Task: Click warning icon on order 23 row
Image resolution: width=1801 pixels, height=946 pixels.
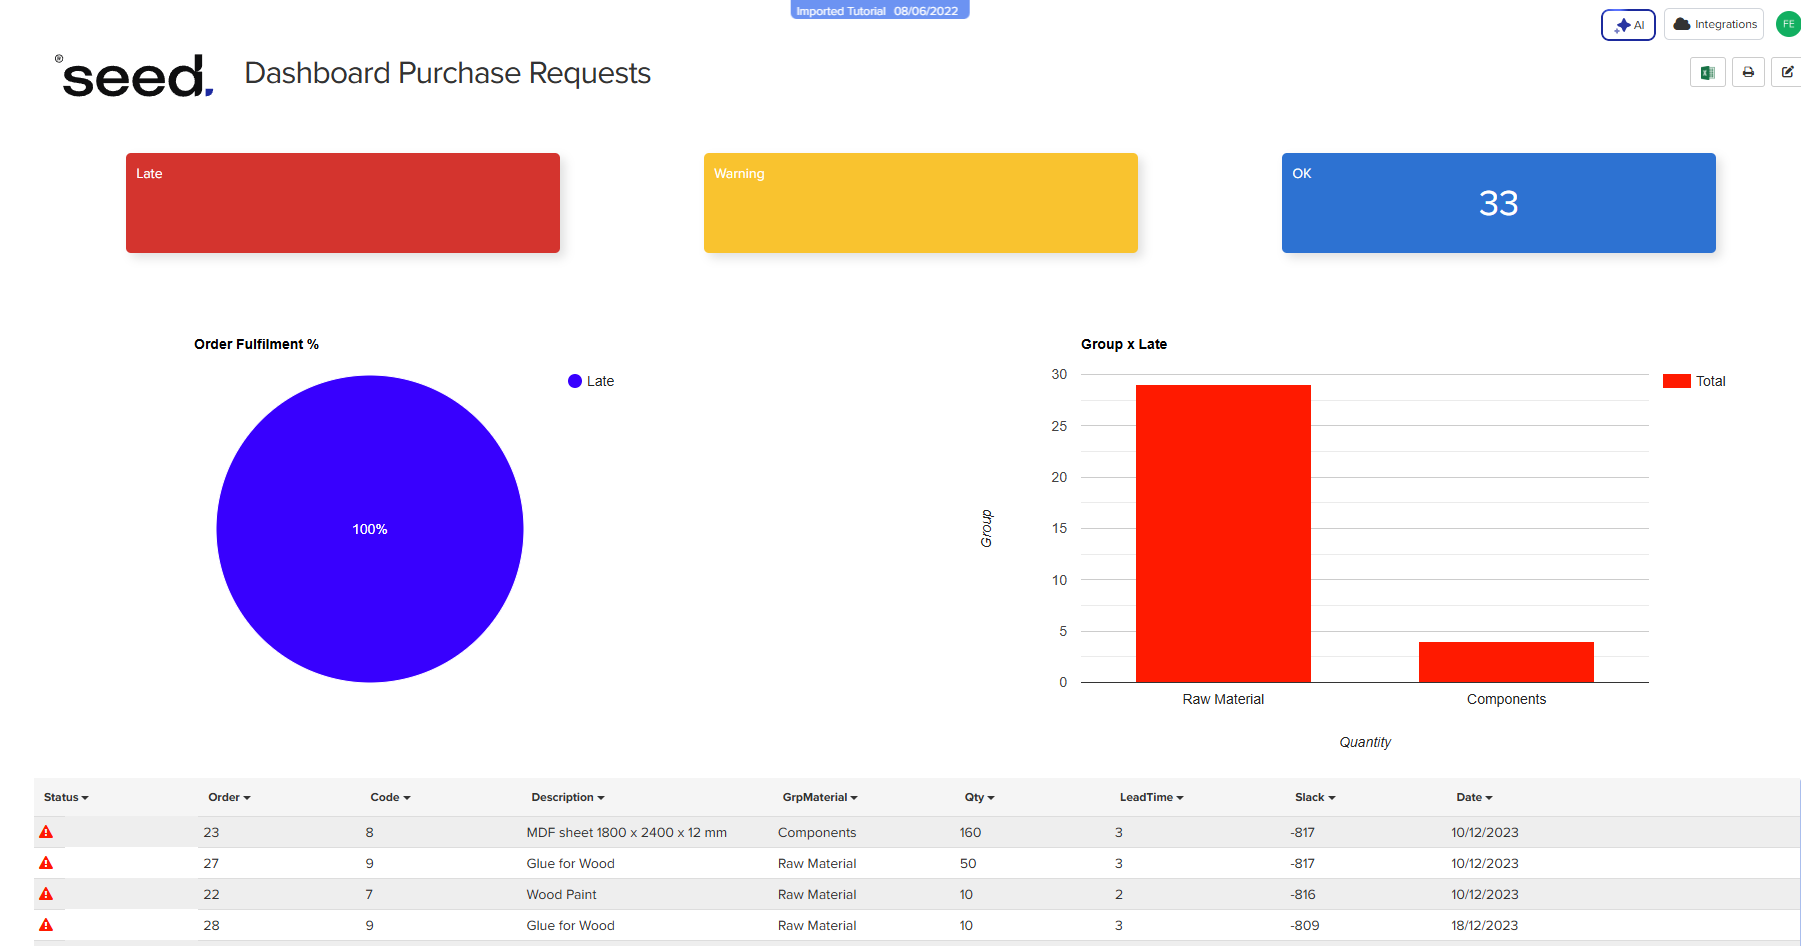Action: pos(46,832)
